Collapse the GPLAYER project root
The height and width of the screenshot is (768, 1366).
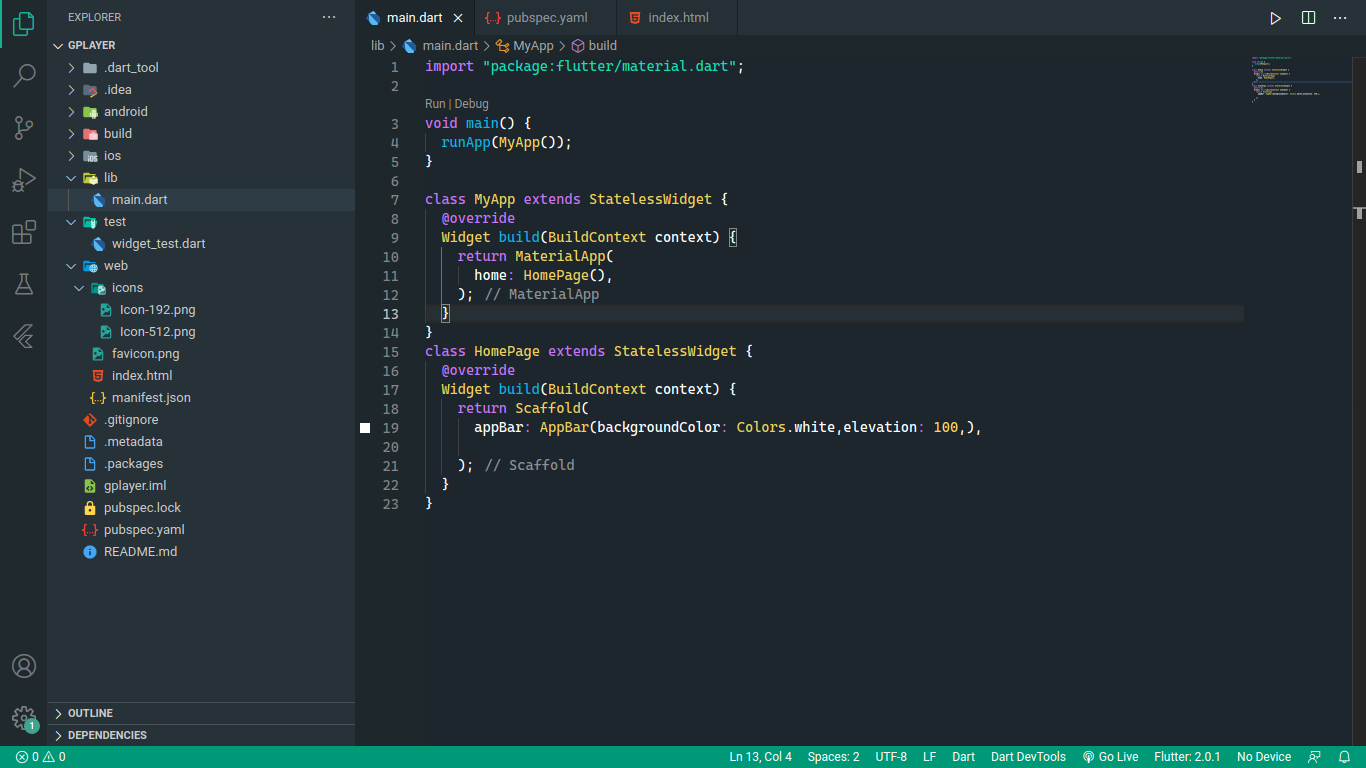(x=201, y=46)
